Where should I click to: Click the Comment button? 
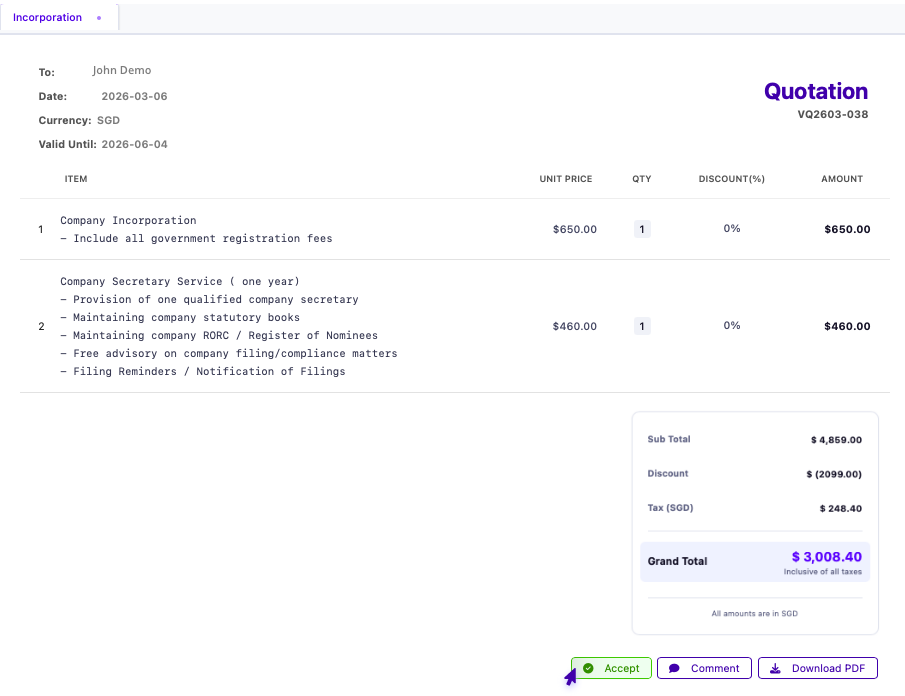click(704, 668)
